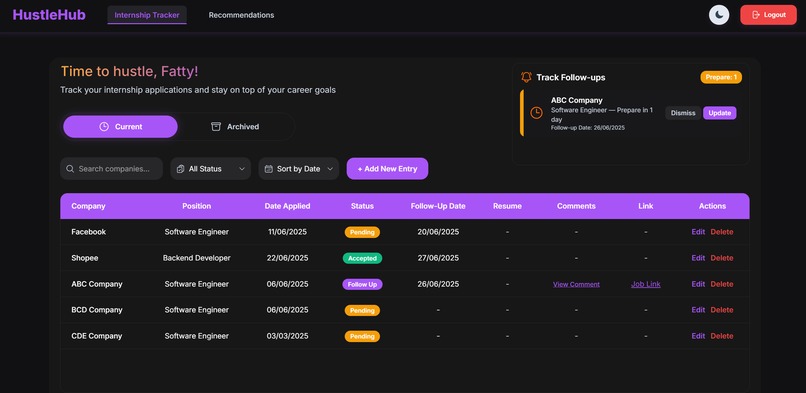Click the 20/06/2025 follow-up date
The height and width of the screenshot is (393, 806).
pos(438,232)
